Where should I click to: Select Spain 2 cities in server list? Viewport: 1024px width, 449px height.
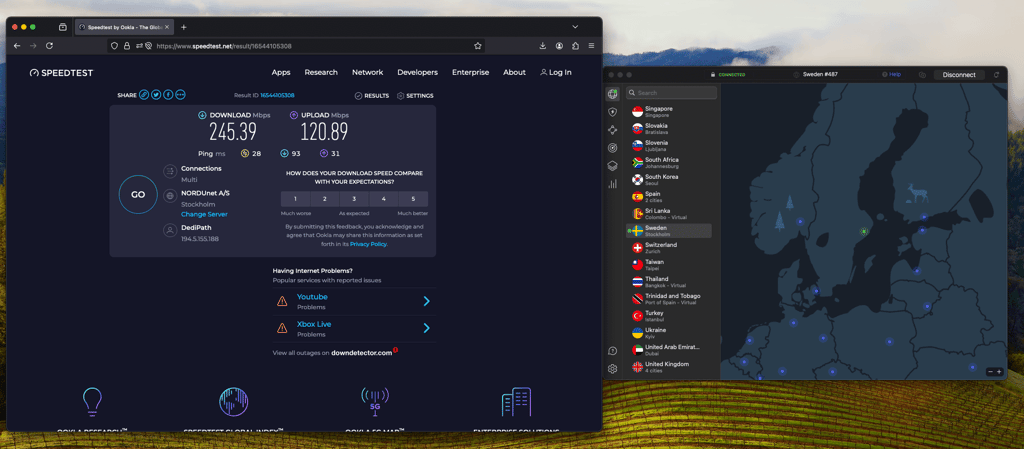pyautogui.click(x=669, y=196)
